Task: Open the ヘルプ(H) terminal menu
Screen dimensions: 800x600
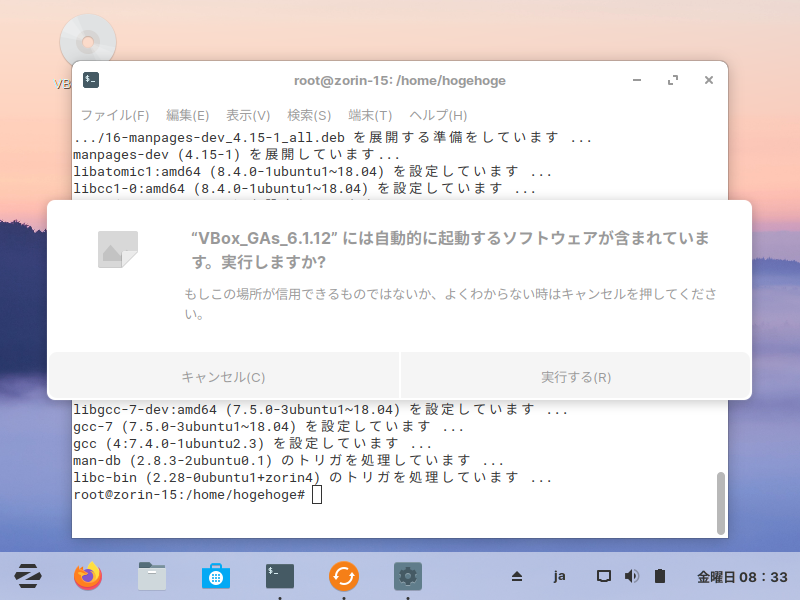Action: pyautogui.click(x=438, y=115)
